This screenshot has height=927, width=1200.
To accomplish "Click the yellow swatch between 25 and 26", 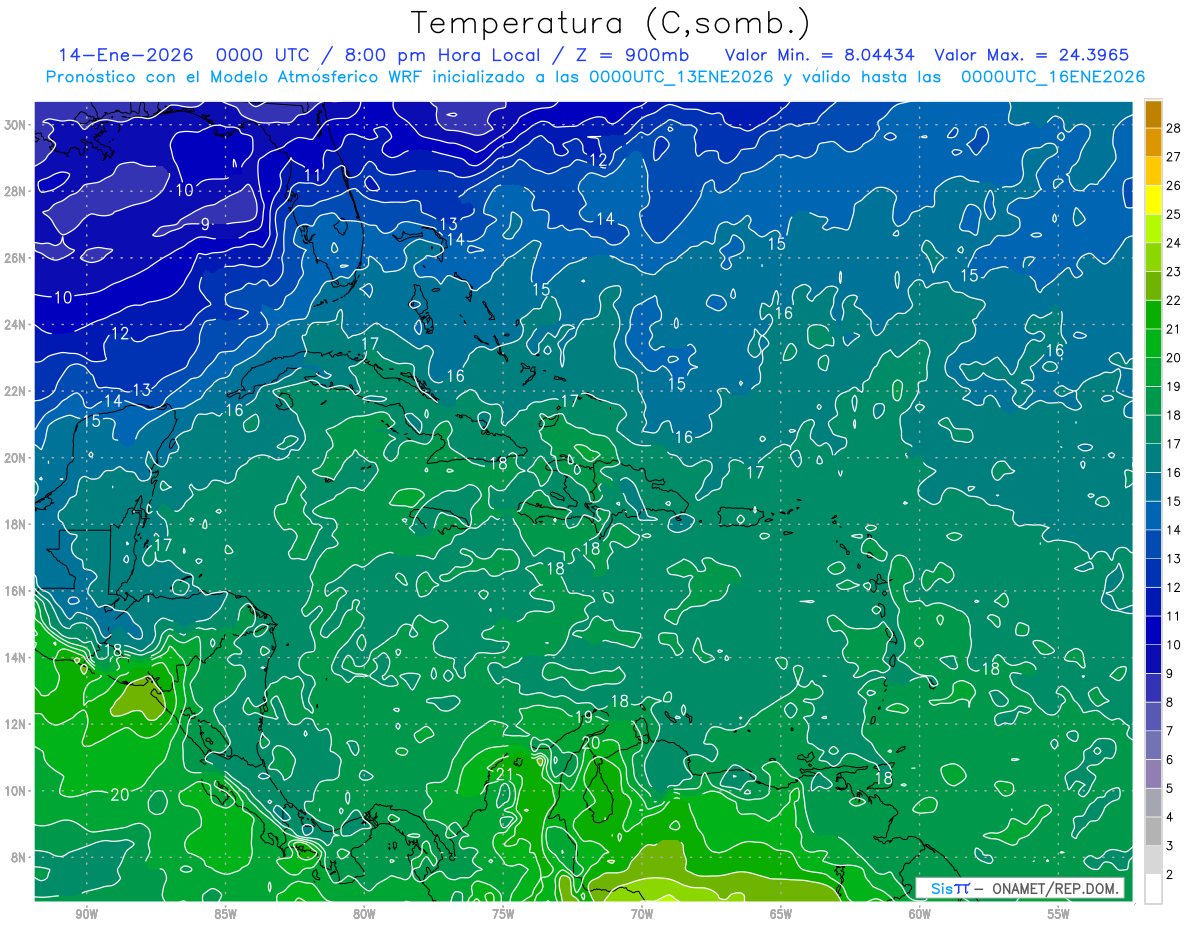I will point(1153,200).
